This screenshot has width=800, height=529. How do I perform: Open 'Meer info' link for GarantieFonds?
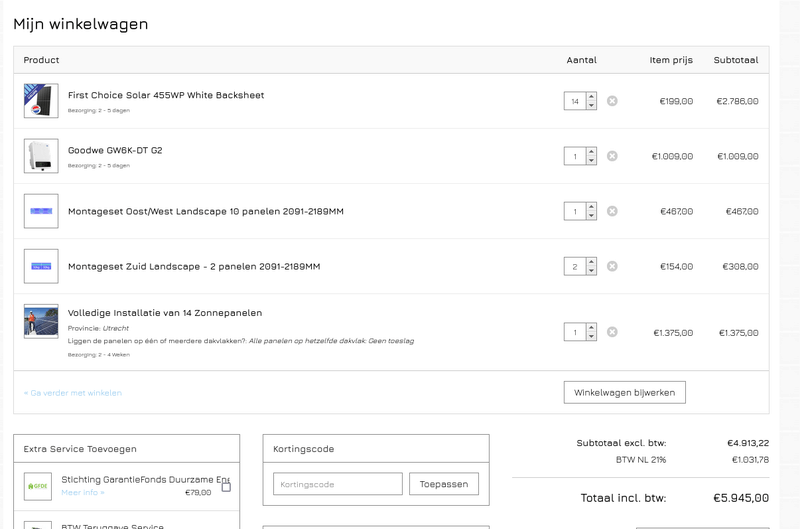(83, 492)
